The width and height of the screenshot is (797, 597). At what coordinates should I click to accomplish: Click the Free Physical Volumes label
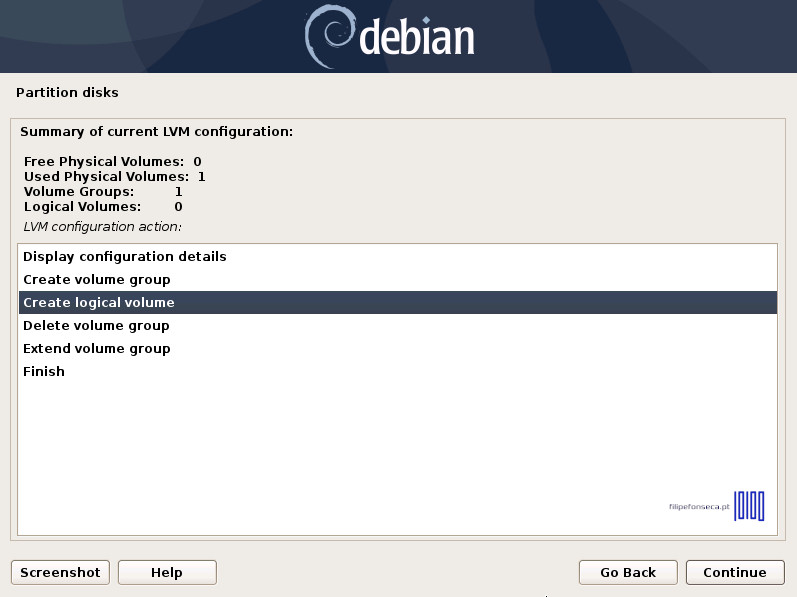point(104,162)
